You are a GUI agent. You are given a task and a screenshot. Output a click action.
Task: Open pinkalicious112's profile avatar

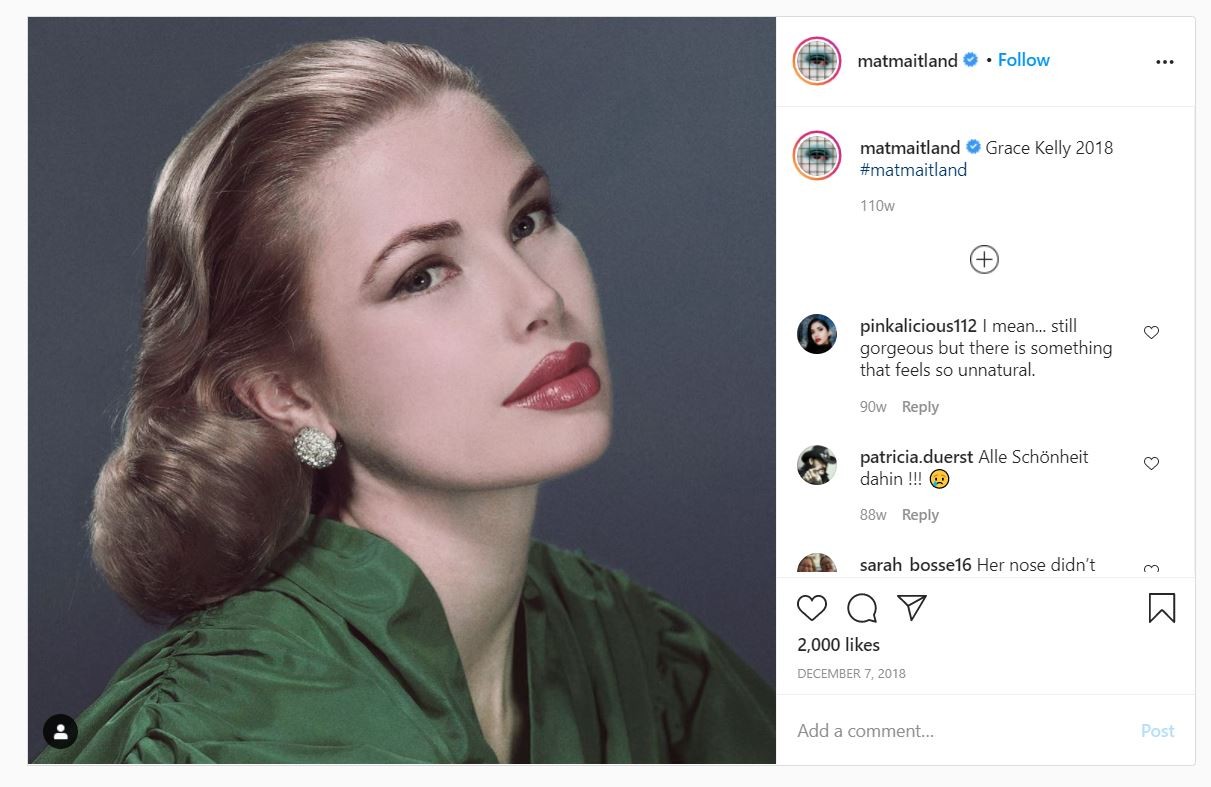pos(817,334)
